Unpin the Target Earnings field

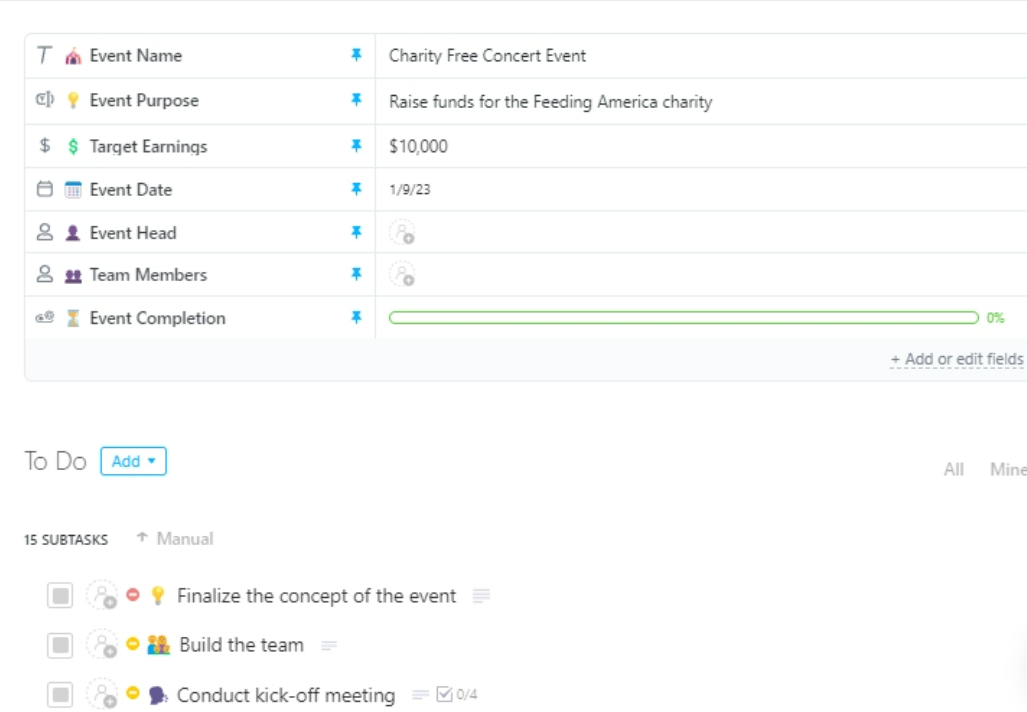pos(356,145)
